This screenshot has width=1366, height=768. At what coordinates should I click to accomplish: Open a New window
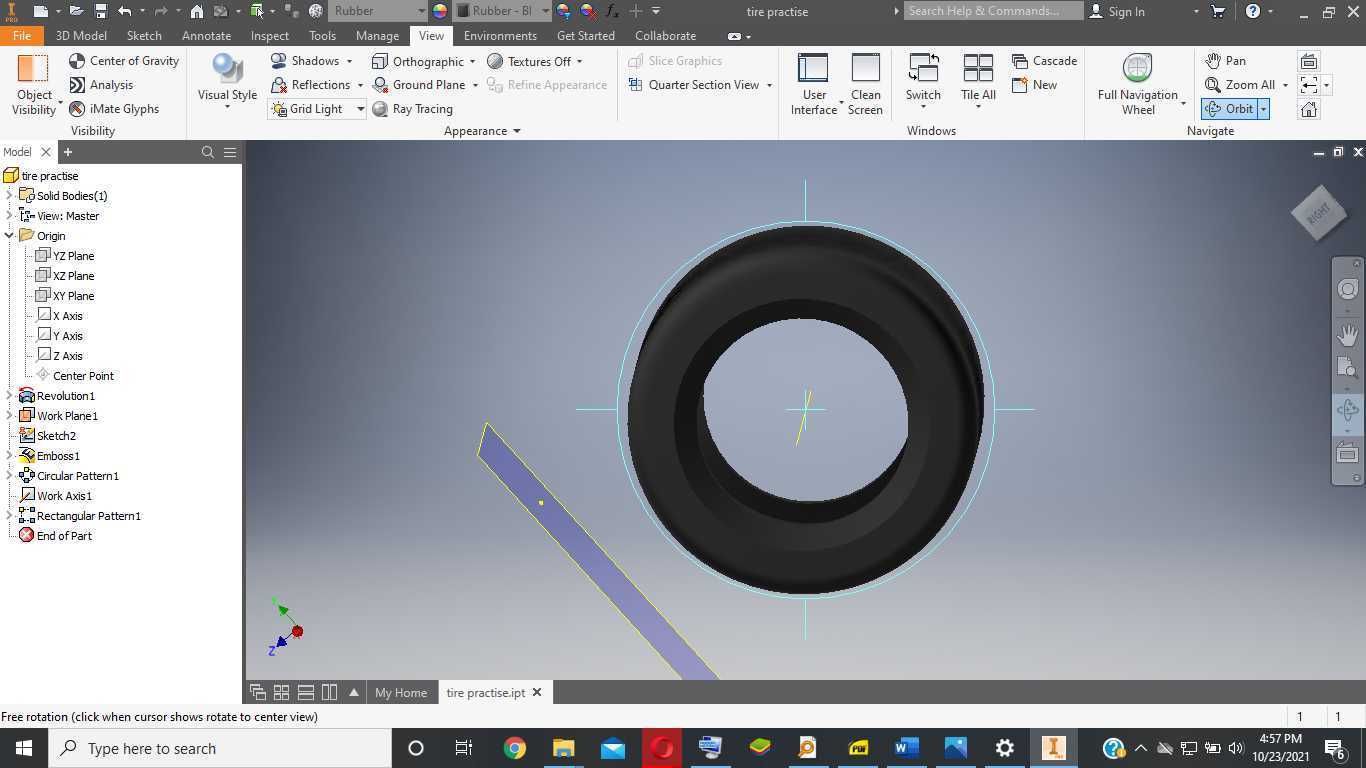tap(1034, 85)
